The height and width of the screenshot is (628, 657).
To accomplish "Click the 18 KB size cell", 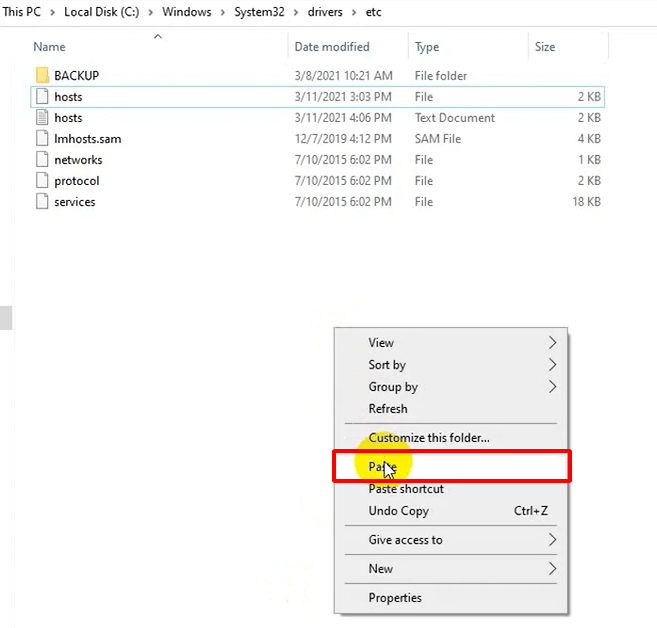I will tap(587, 202).
